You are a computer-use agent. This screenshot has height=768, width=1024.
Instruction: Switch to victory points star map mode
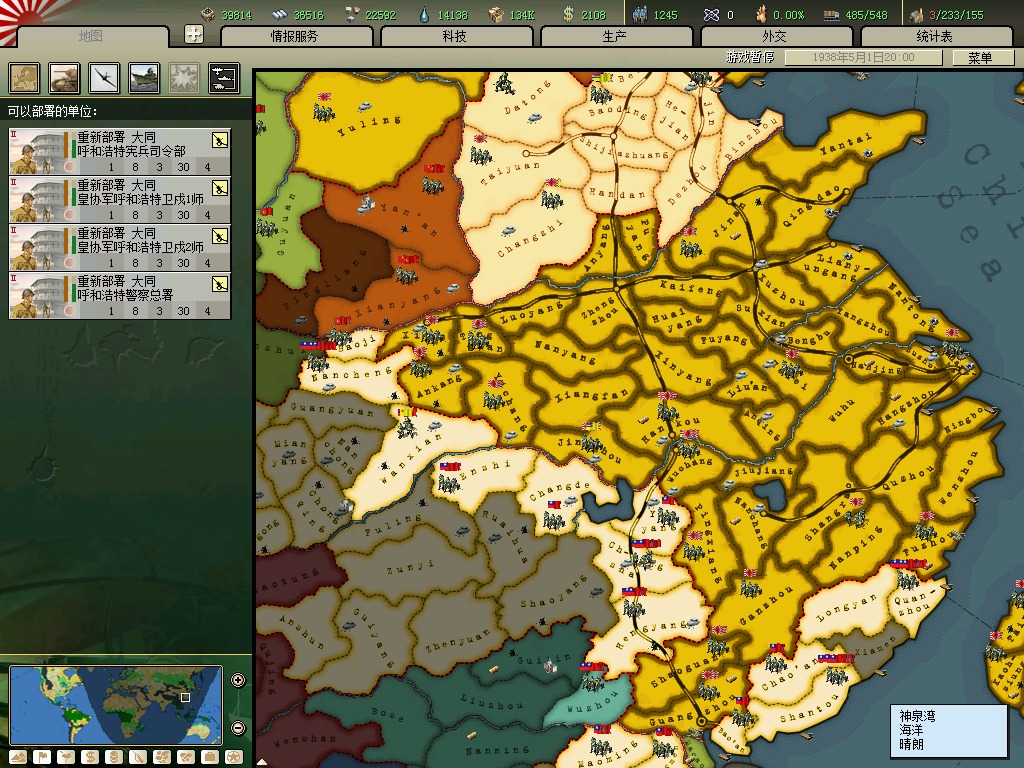(234, 757)
